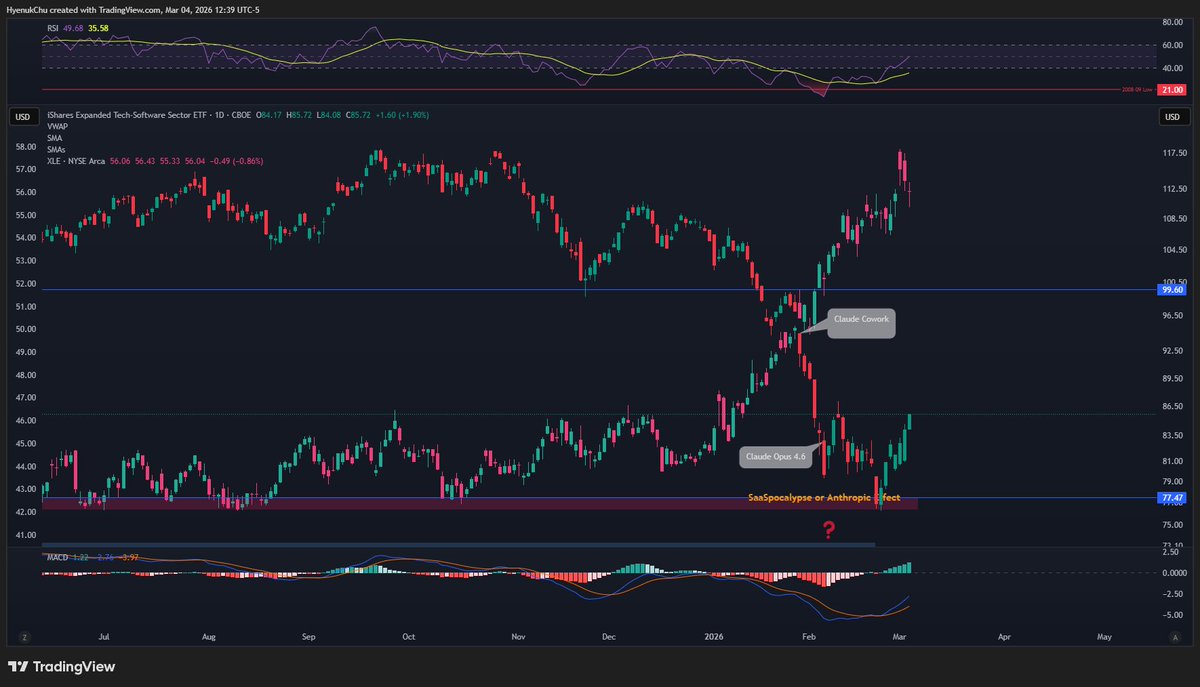Click the 99.60 horizontal line price label
1200x687 pixels.
(1171, 289)
